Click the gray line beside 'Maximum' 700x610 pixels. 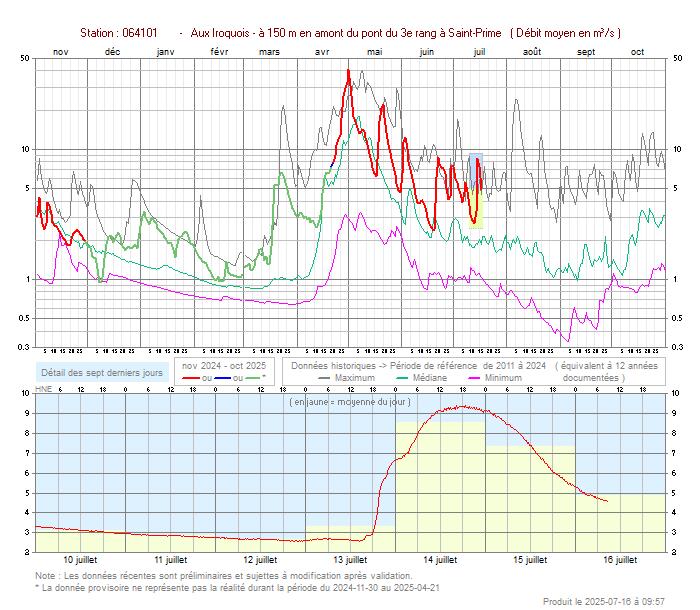point(324,378)
